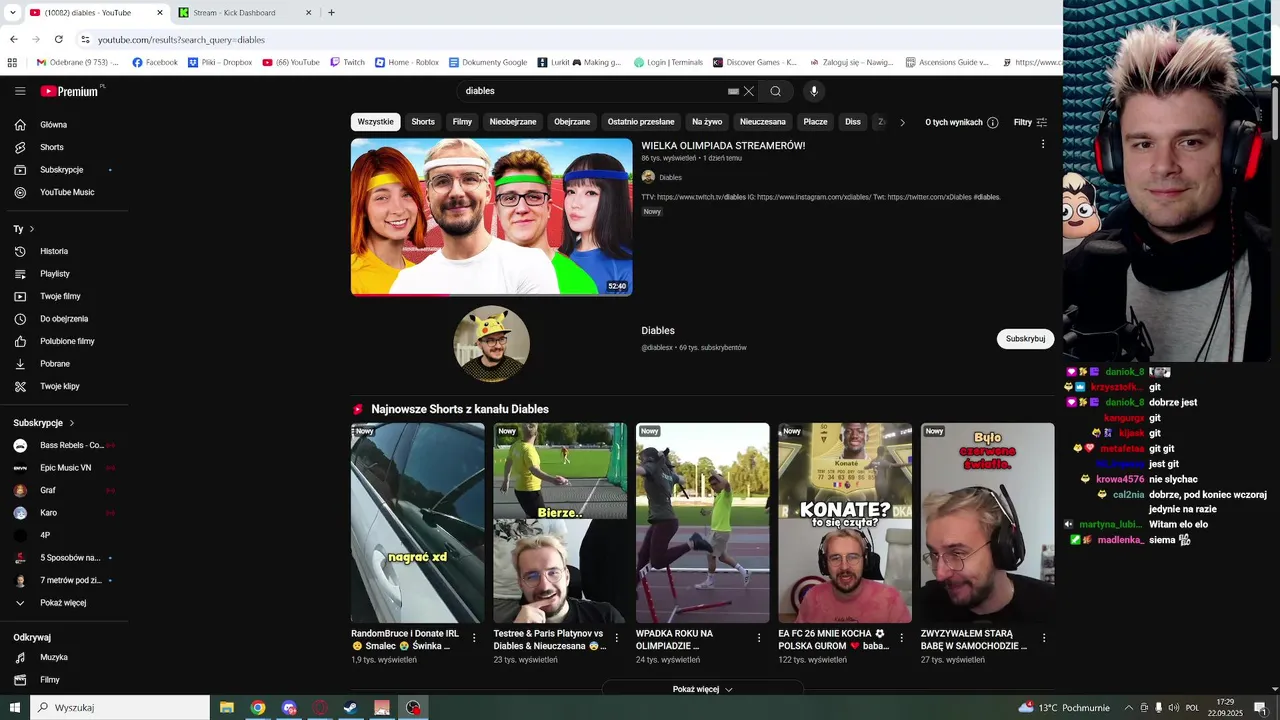Open options for ZWYZYWAŁEM STARĄ BABĘ short

point(1043,638)
